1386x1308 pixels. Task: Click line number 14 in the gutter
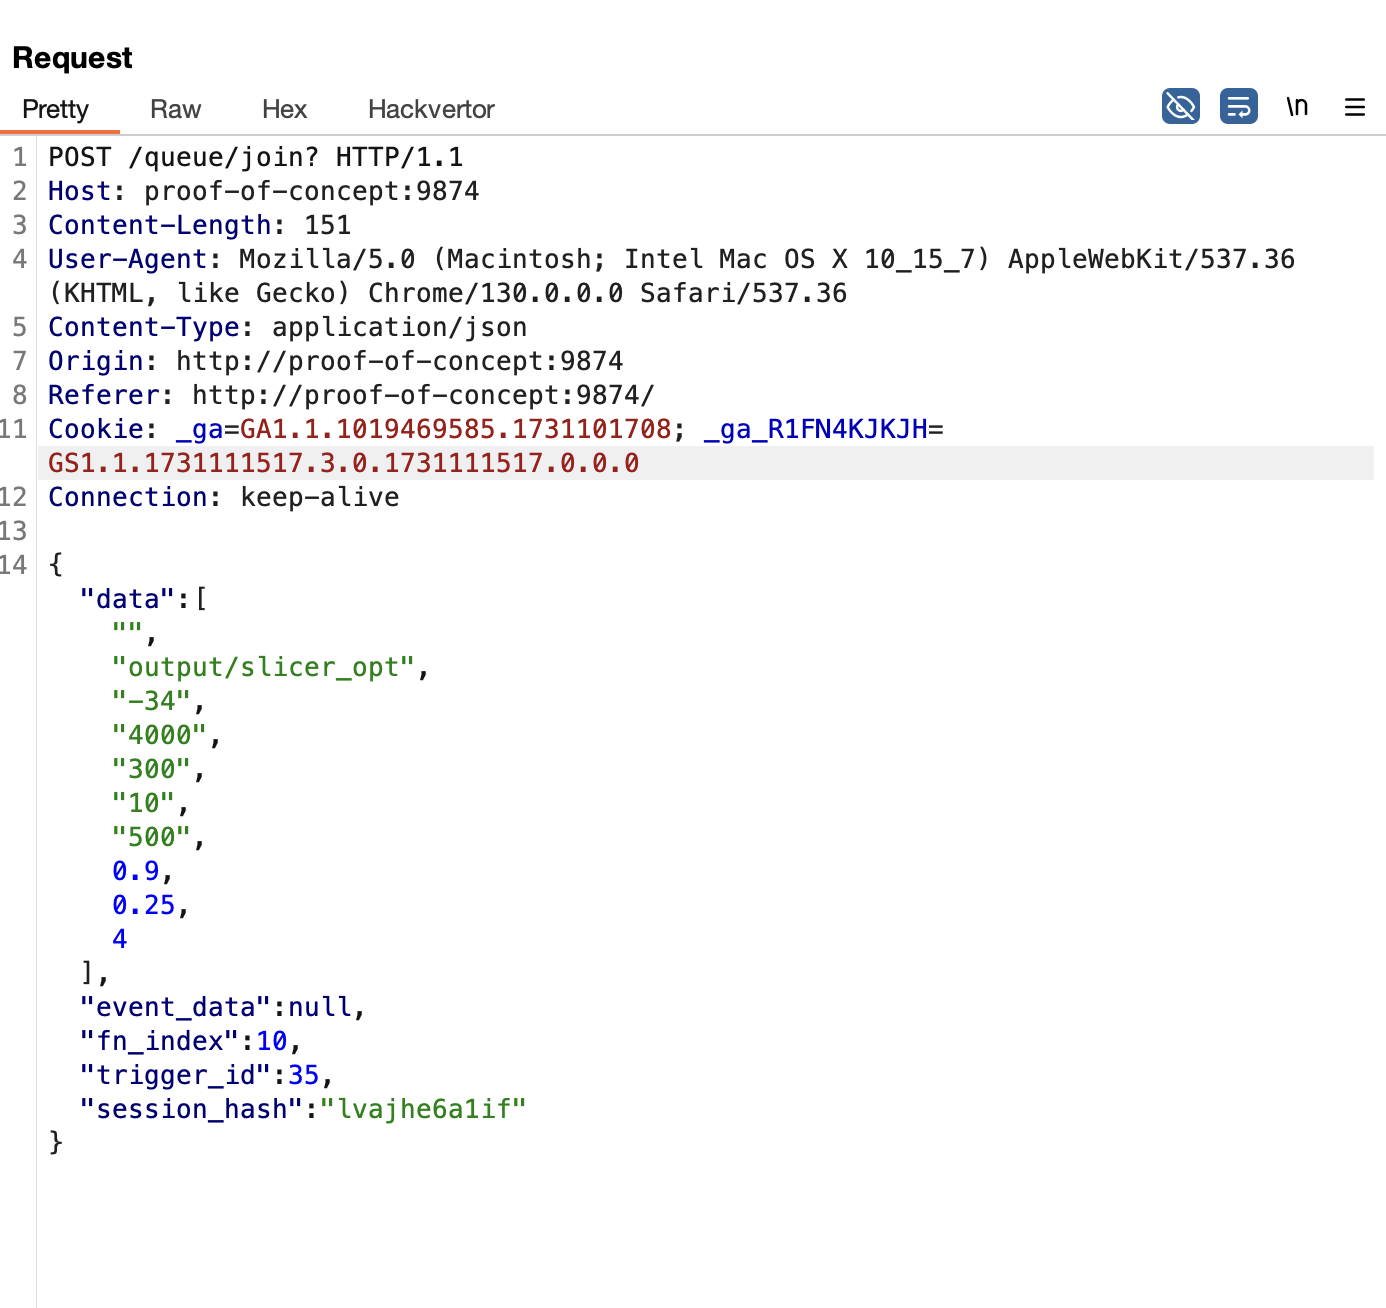pyautogui.click(x=14, y=565)
